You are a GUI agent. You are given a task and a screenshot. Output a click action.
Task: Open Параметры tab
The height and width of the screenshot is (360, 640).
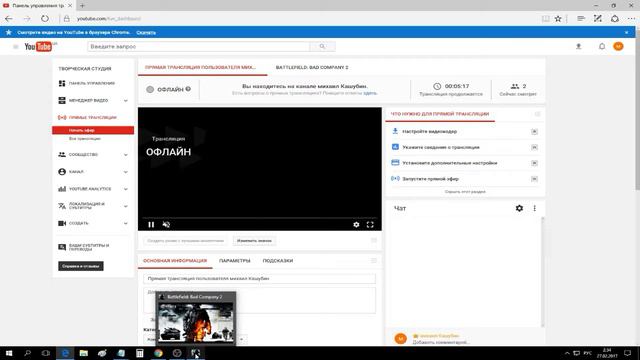coord(235,261)
